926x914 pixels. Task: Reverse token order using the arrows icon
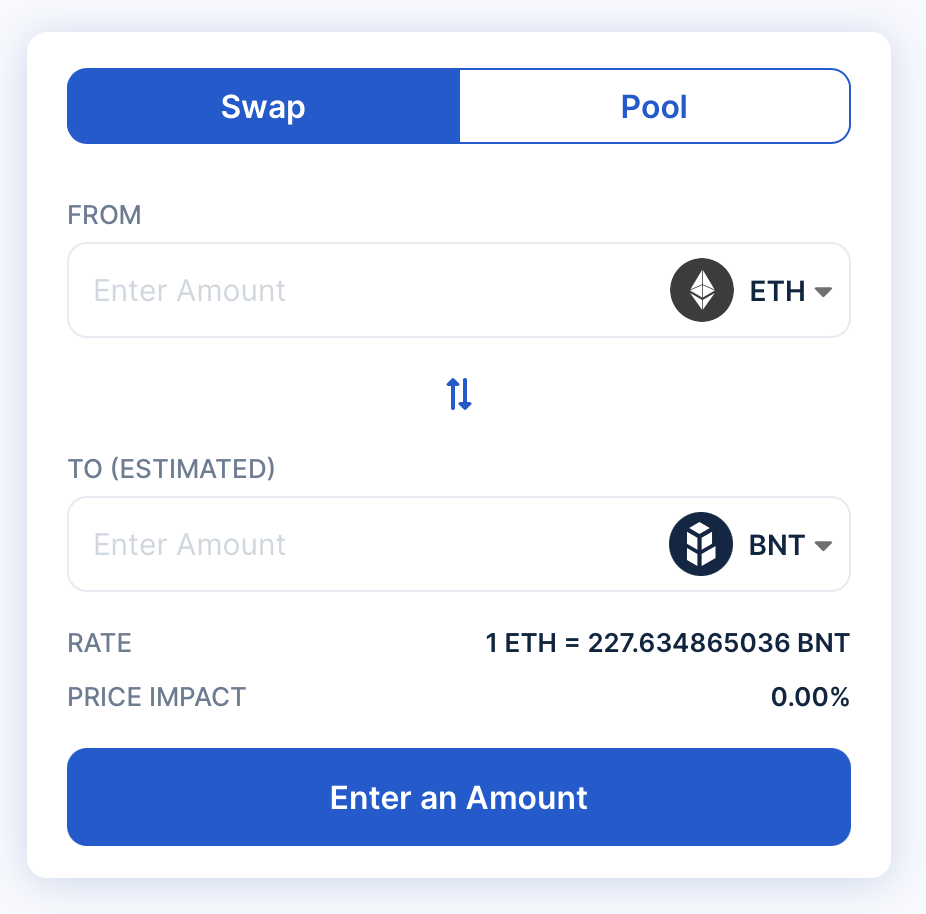click(458, 394)
